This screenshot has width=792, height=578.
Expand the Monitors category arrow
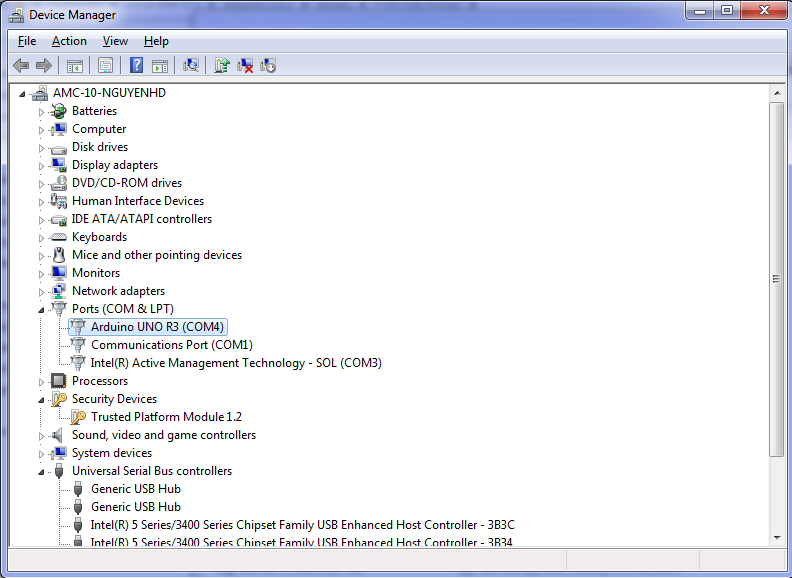point(41,274)
